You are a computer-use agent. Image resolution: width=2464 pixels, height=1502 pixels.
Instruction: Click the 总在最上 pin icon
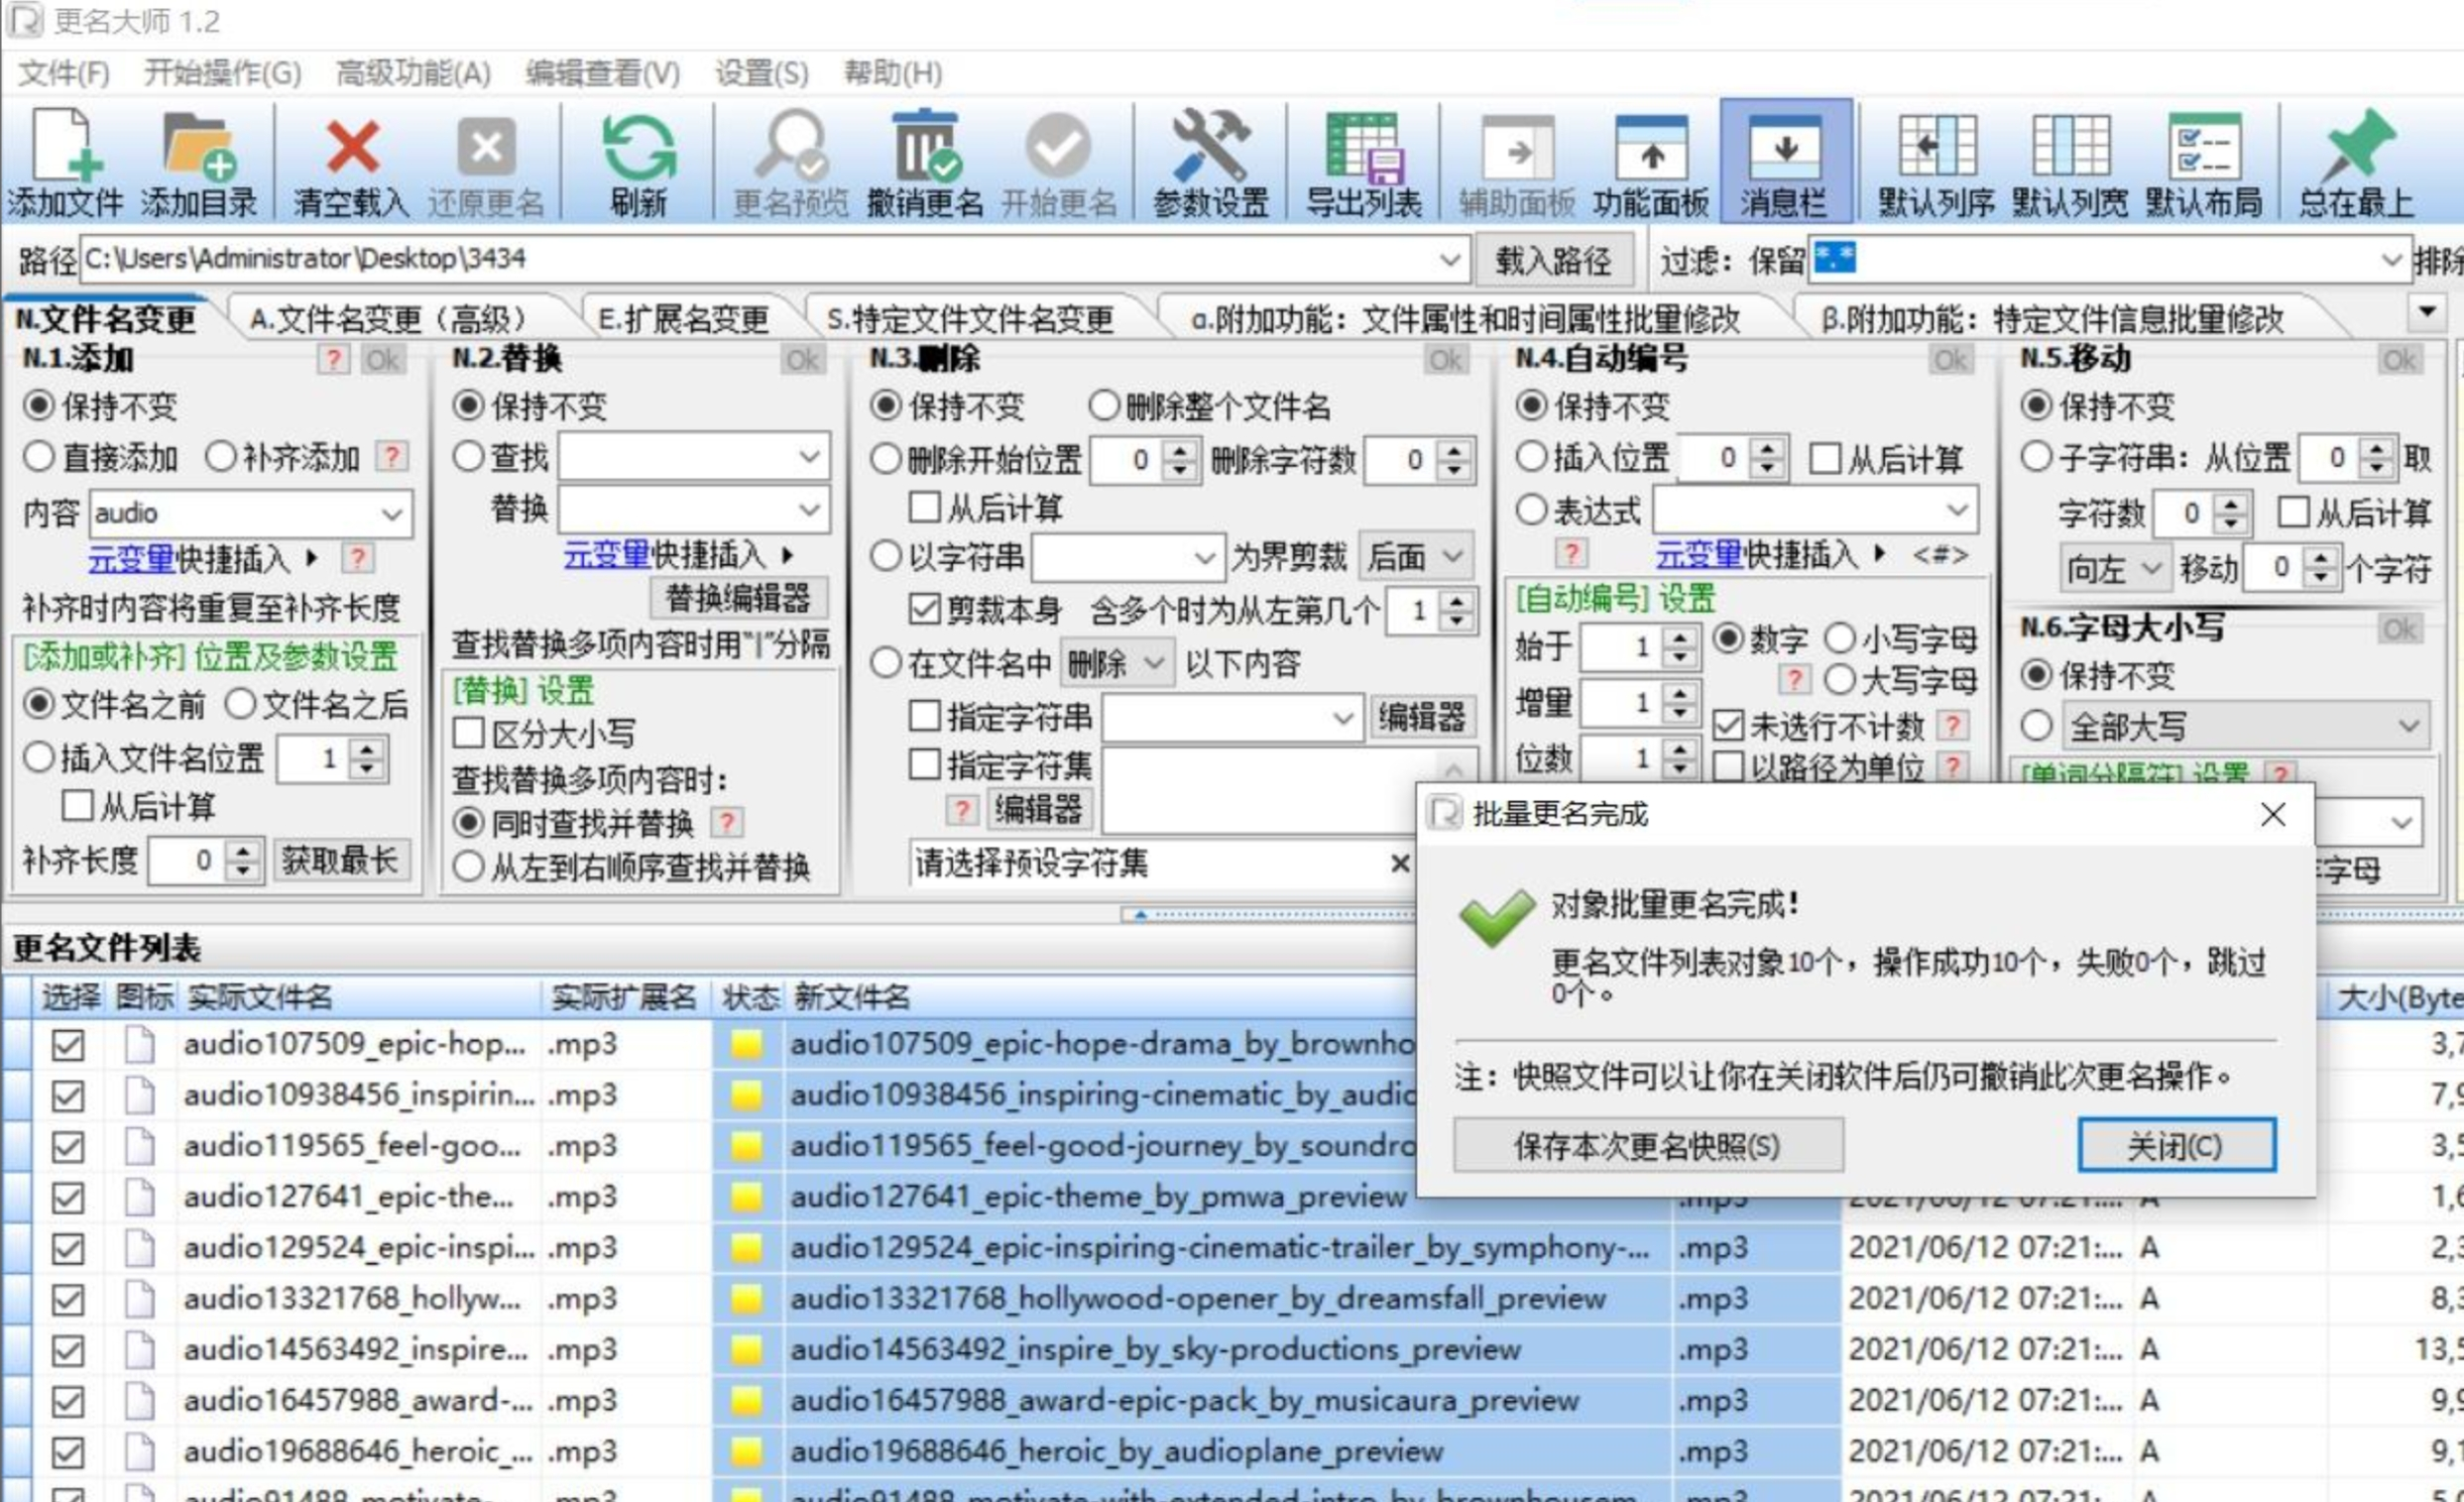pos(2356,146)
